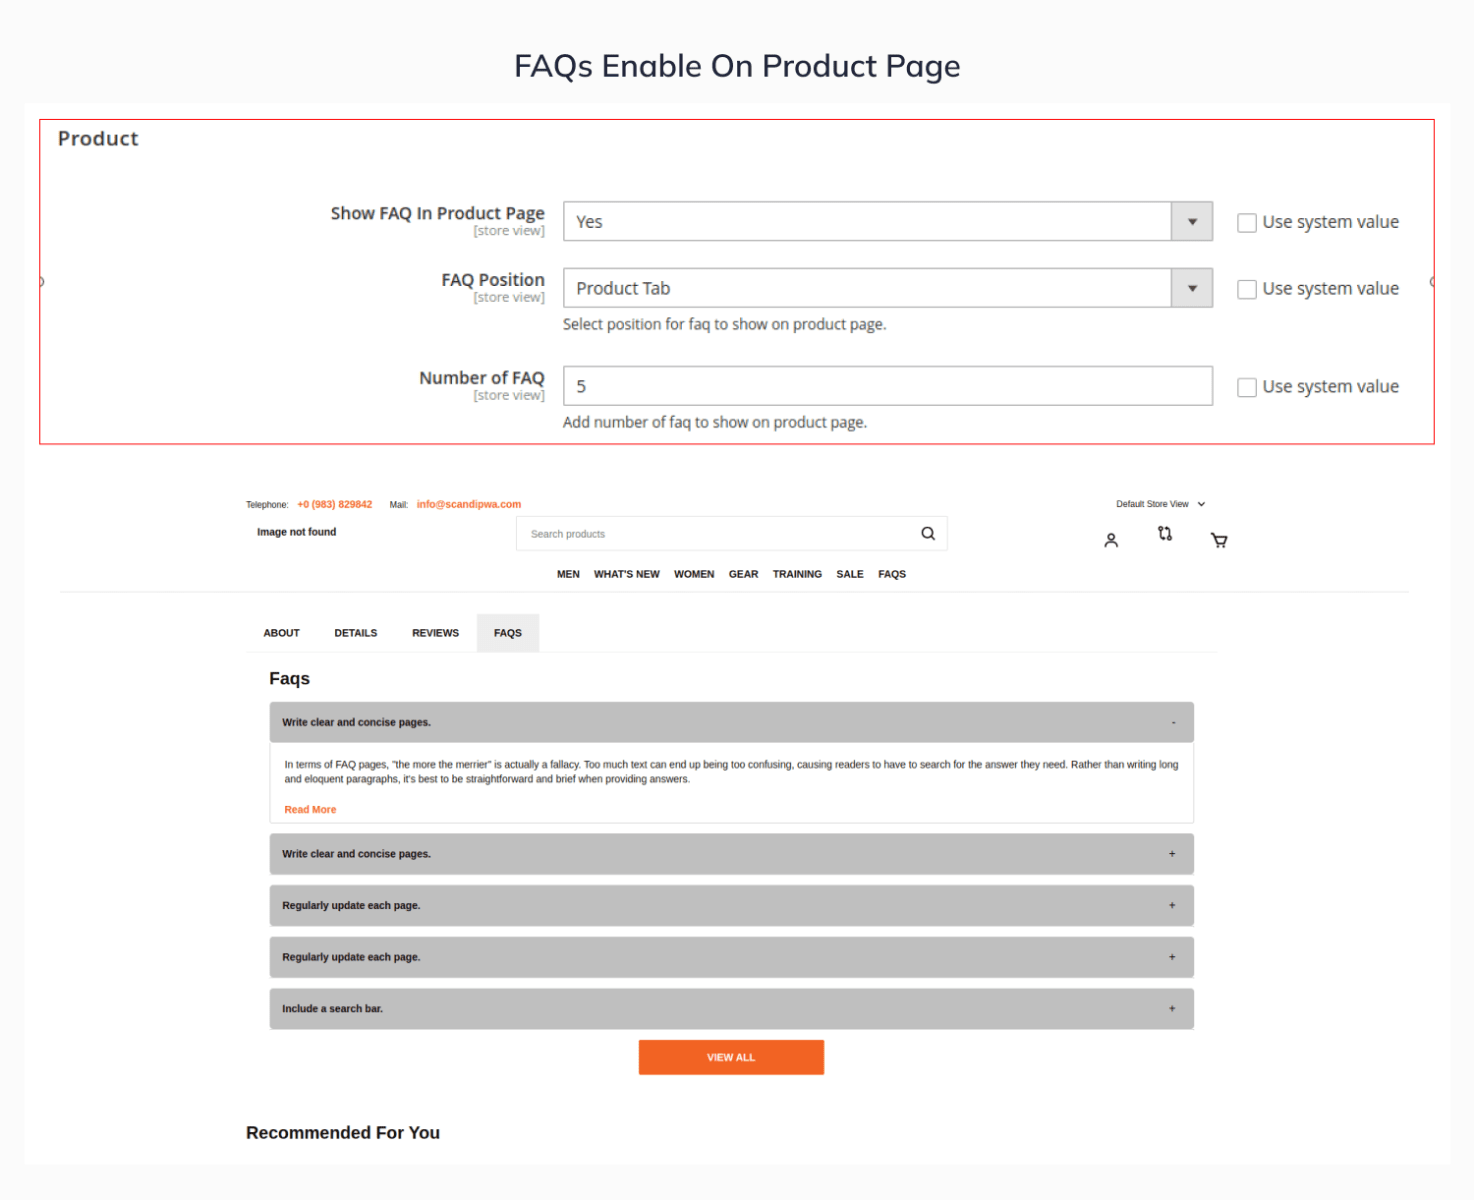Click the account icon in the header

click(1111, 539)
